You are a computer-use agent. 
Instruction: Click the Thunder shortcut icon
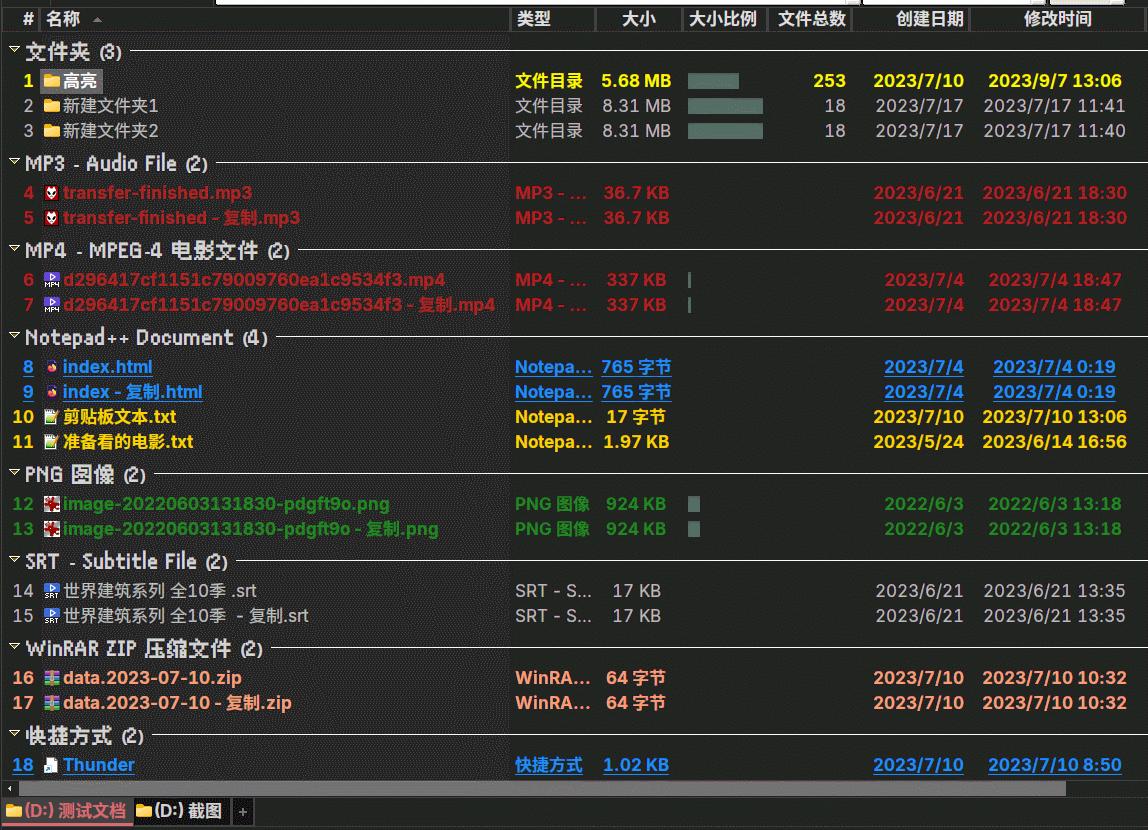(51, 765)
